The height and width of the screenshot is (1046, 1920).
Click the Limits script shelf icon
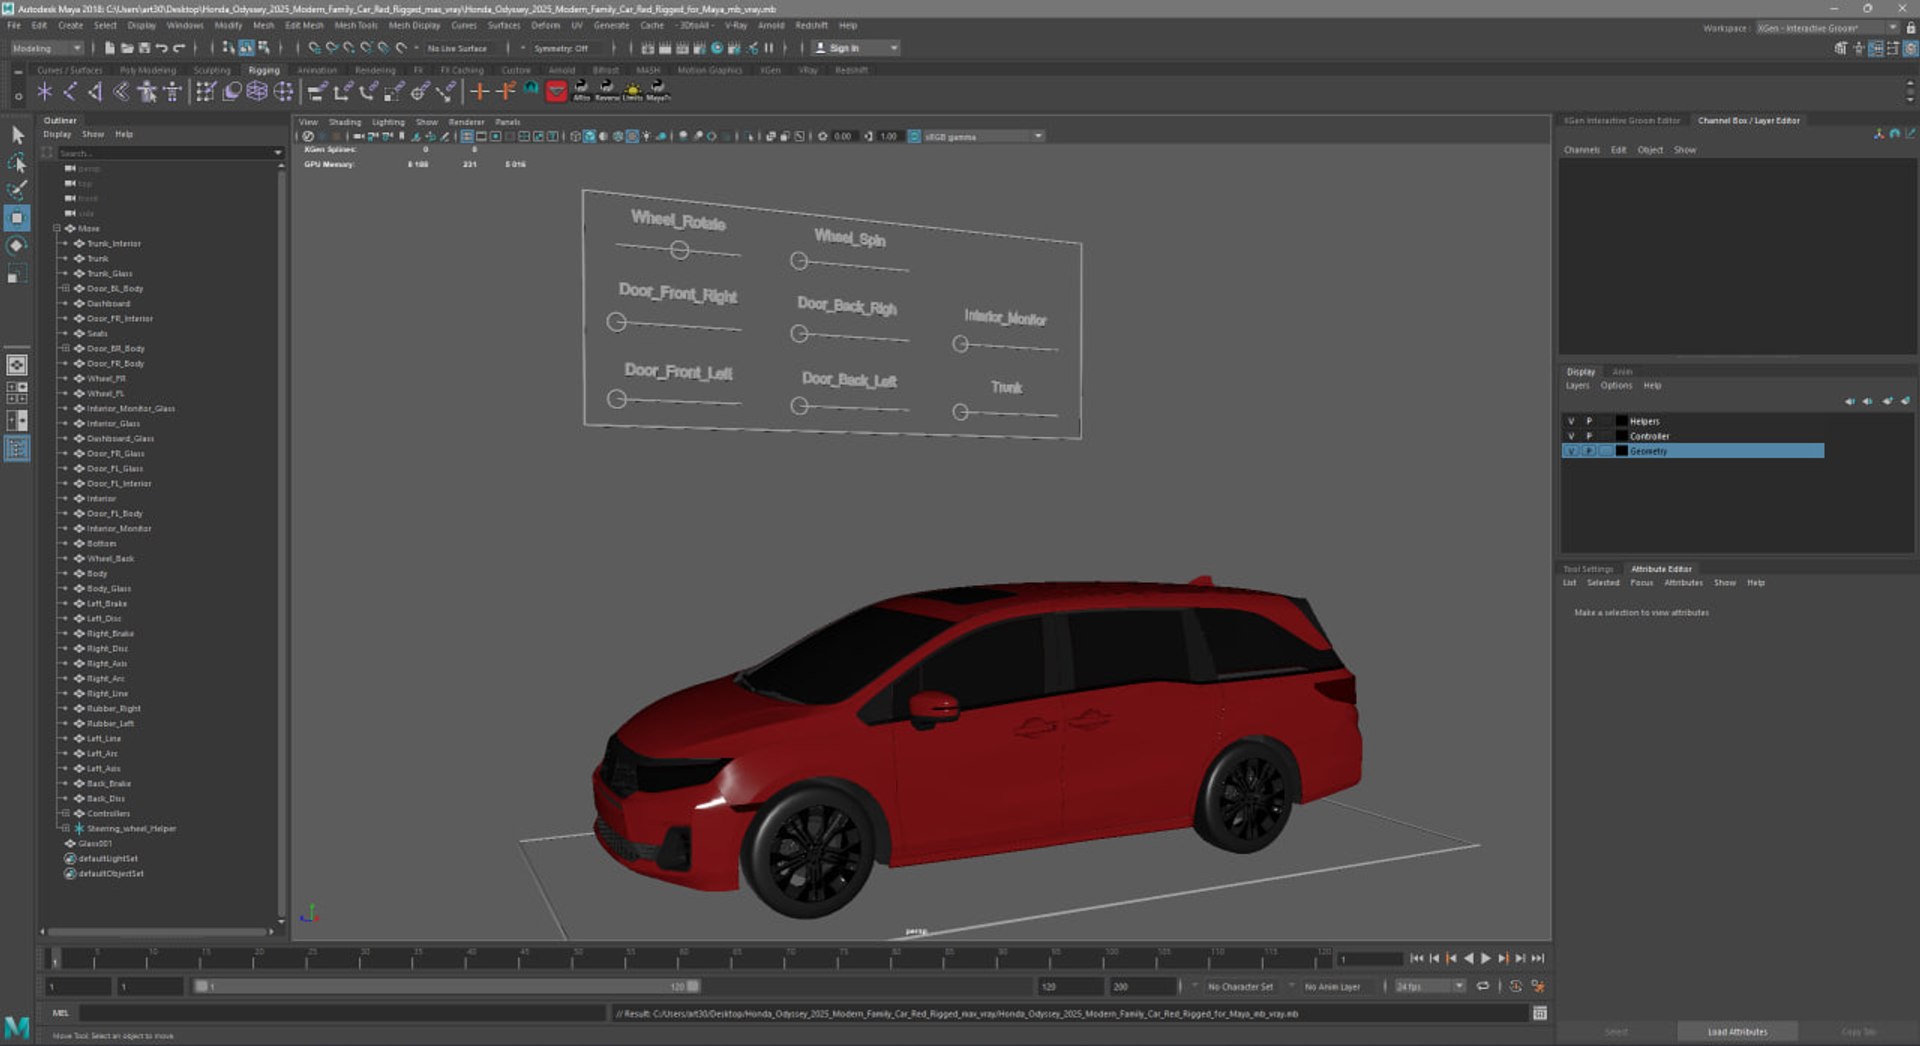(633, 92)
